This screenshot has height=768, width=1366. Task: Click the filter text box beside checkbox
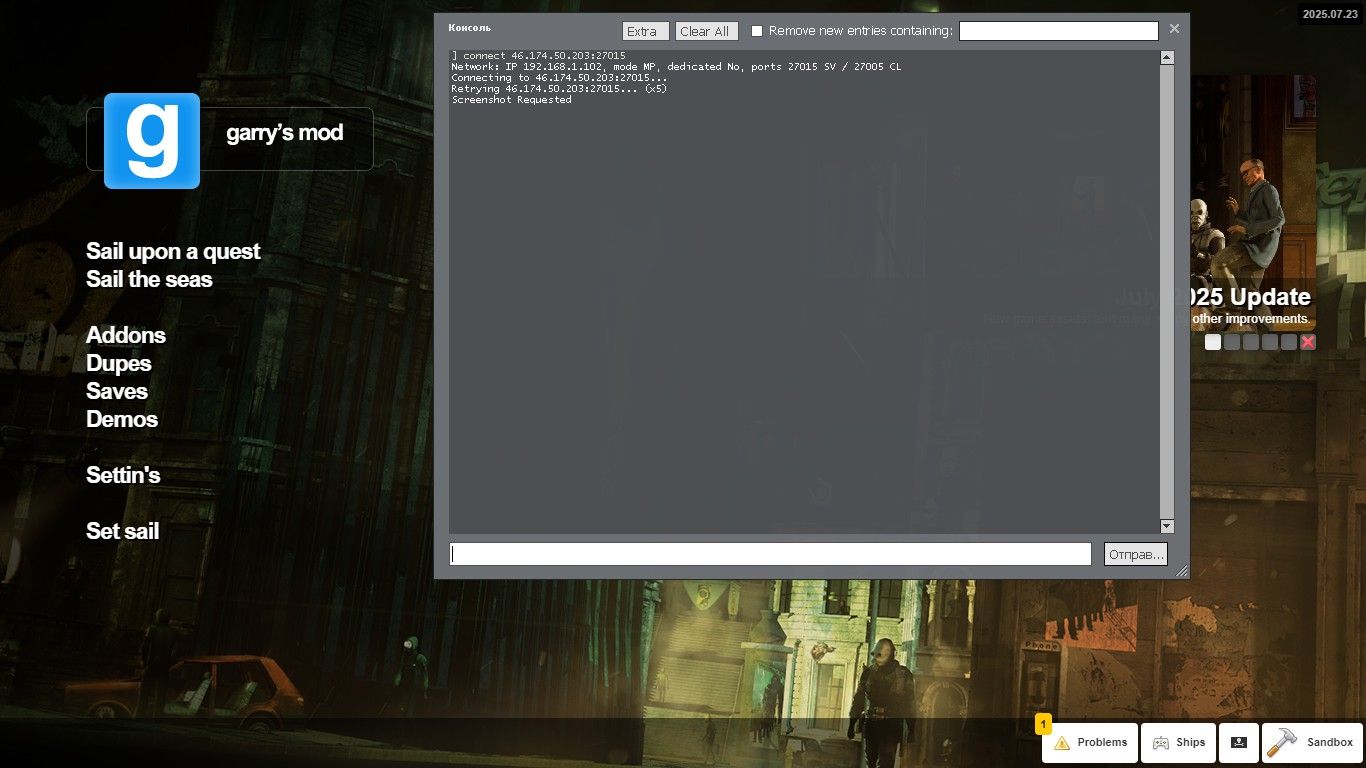[x=1058, y=31]
